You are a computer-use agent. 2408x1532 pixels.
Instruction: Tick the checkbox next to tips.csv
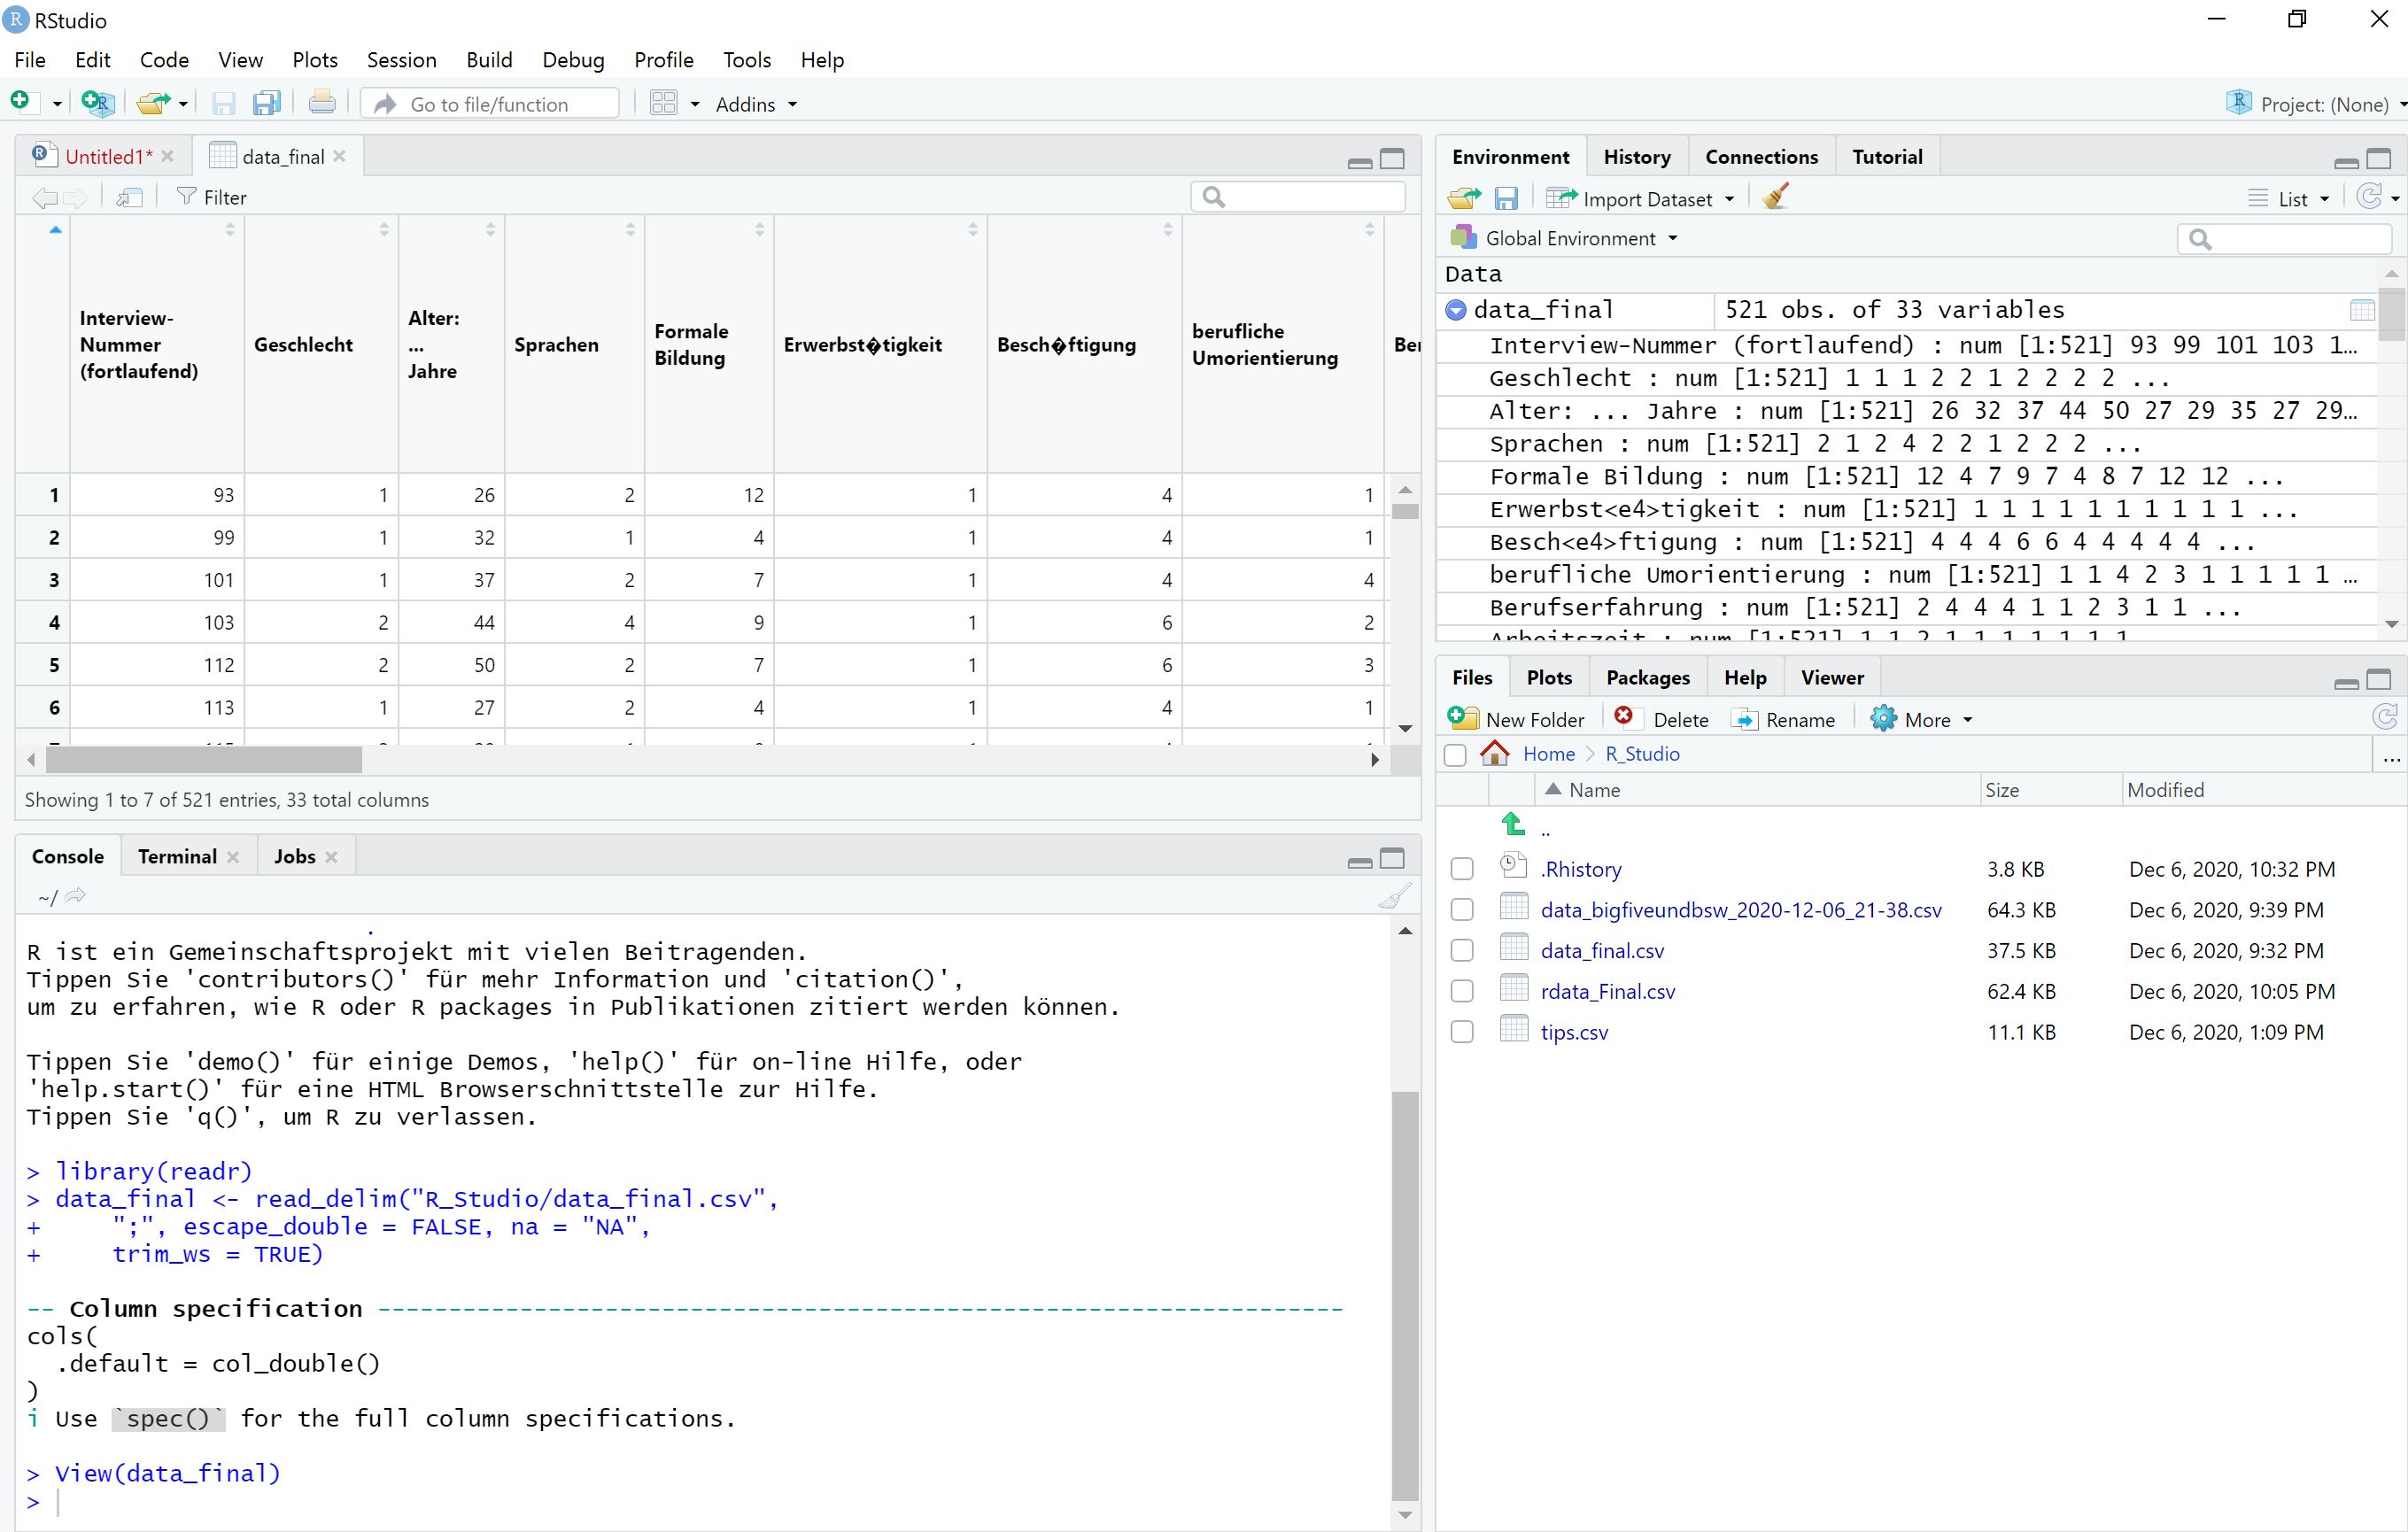pos(1462,1032)
